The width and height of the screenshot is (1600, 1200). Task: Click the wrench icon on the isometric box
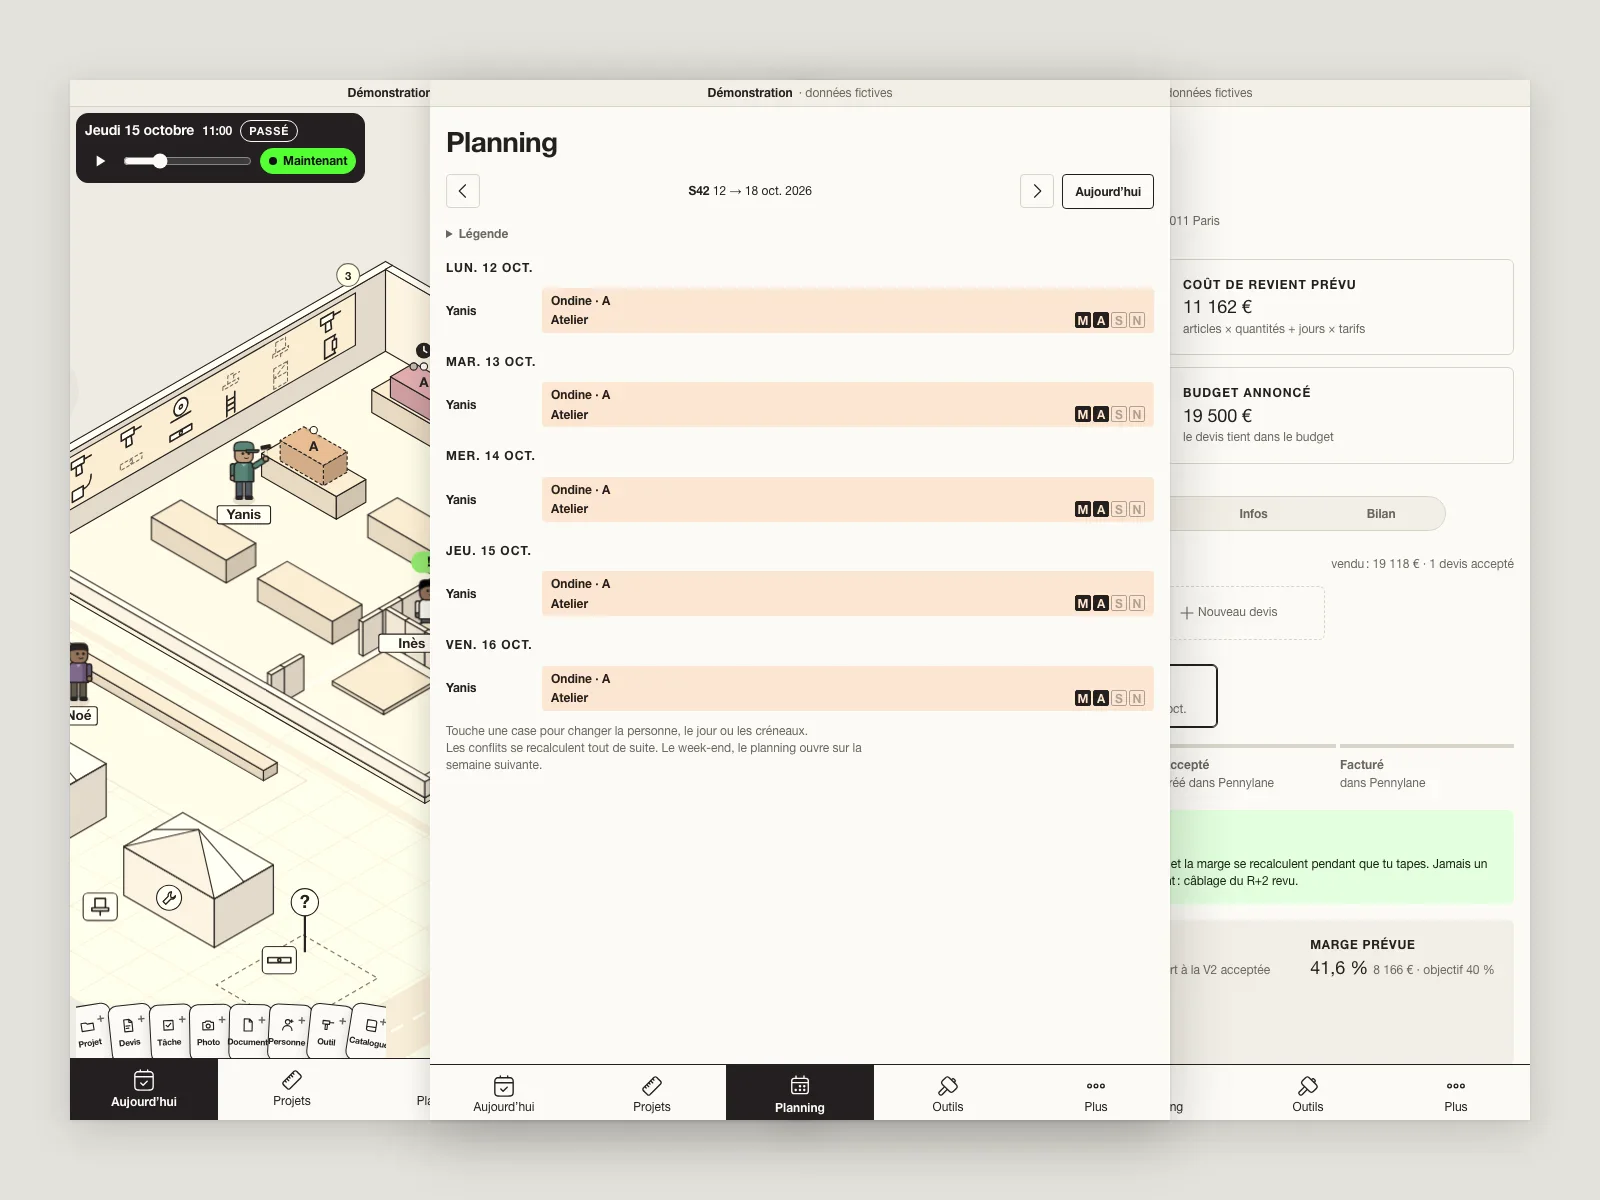pos(169,898)
